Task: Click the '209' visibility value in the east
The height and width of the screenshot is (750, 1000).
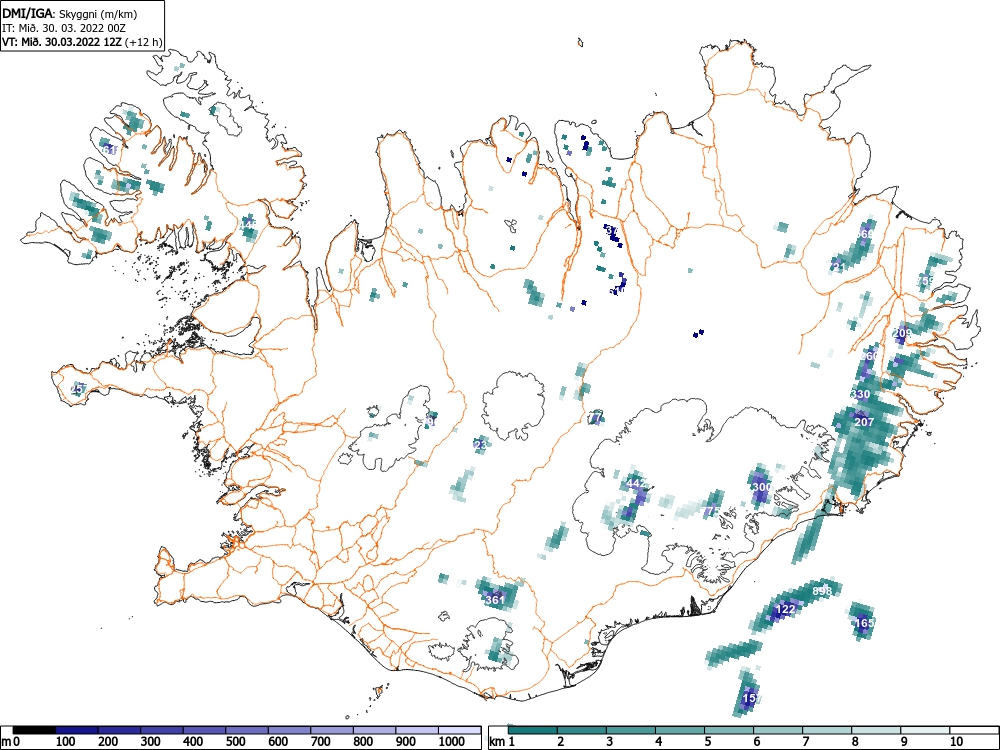Action: tap(902, 332)
